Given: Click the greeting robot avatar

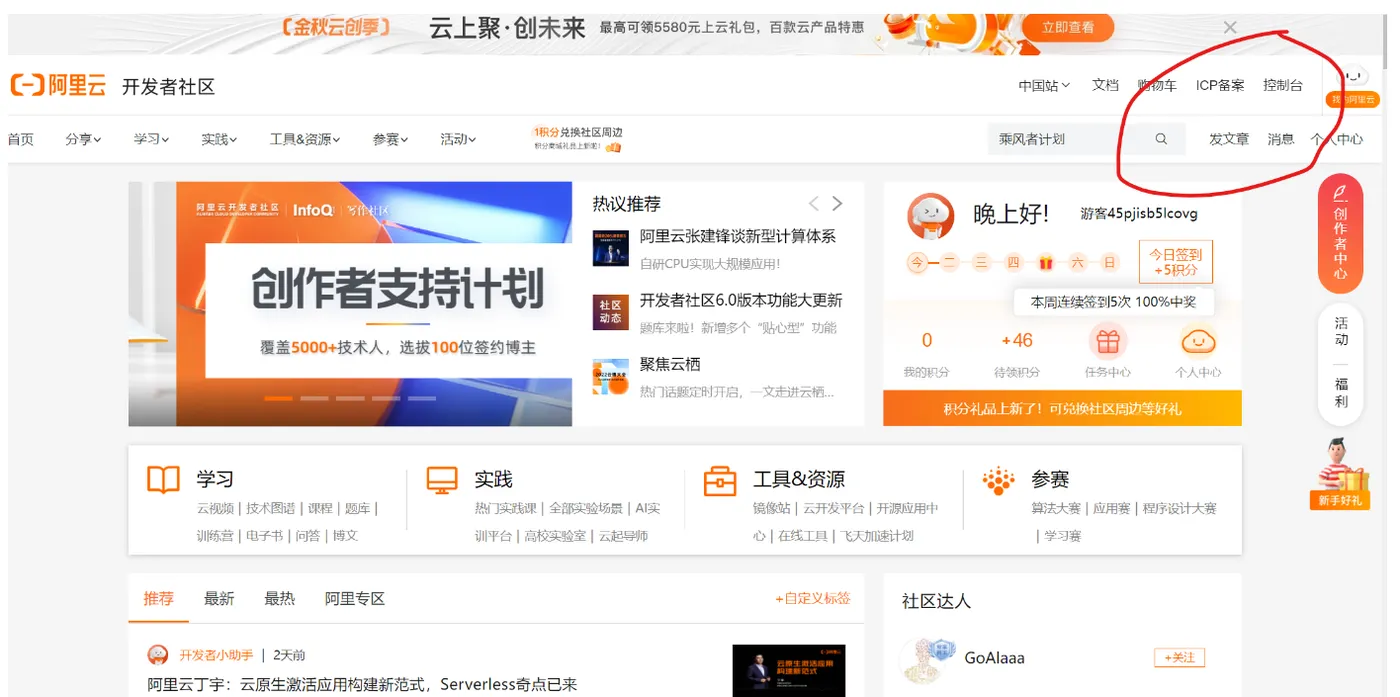Looking at the screenshot, I should [930, 215].
